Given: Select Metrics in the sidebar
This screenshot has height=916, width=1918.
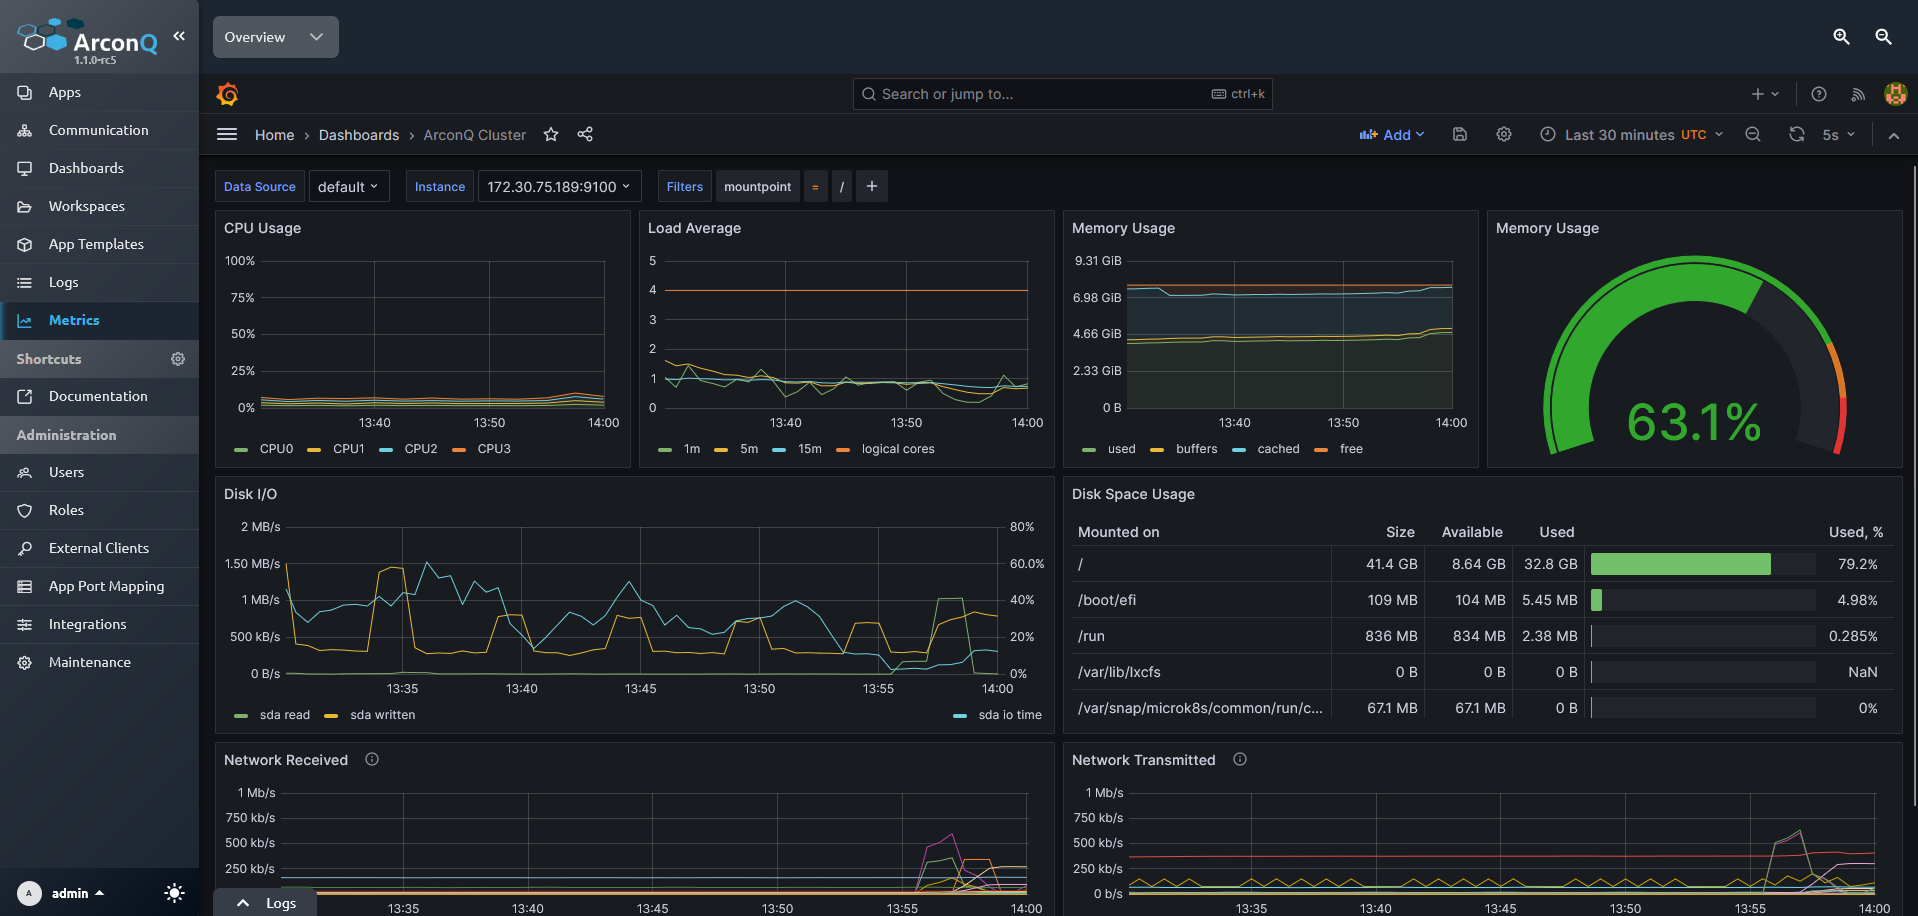Looking at the screenshot, I should (99, 320).
